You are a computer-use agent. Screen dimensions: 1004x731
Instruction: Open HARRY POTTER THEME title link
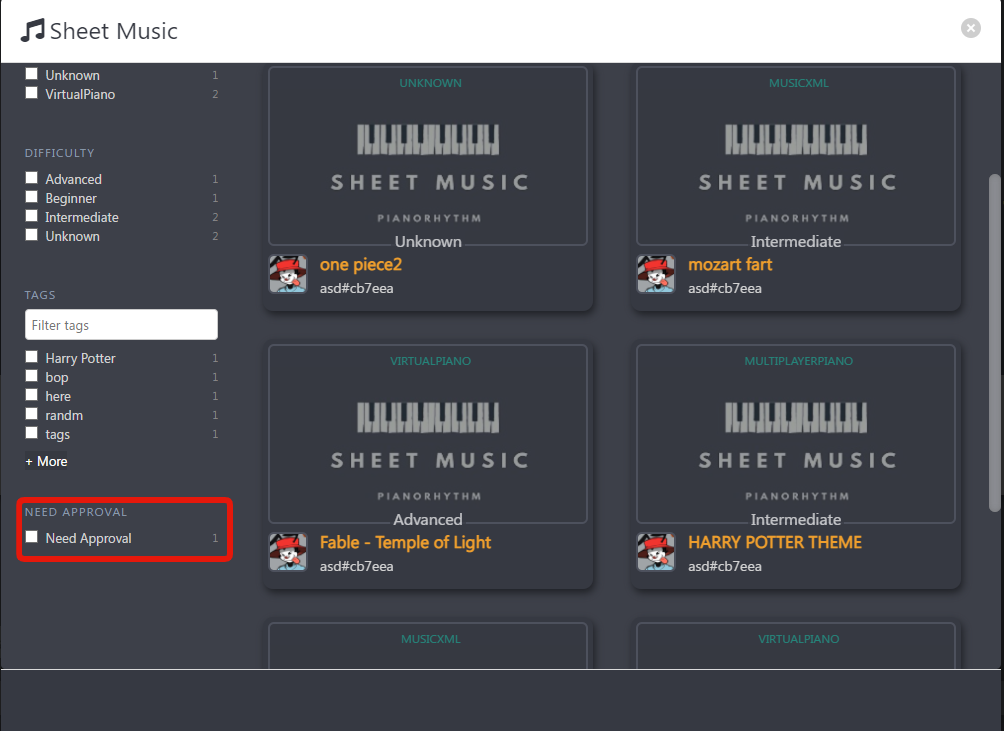coord(775,542)
